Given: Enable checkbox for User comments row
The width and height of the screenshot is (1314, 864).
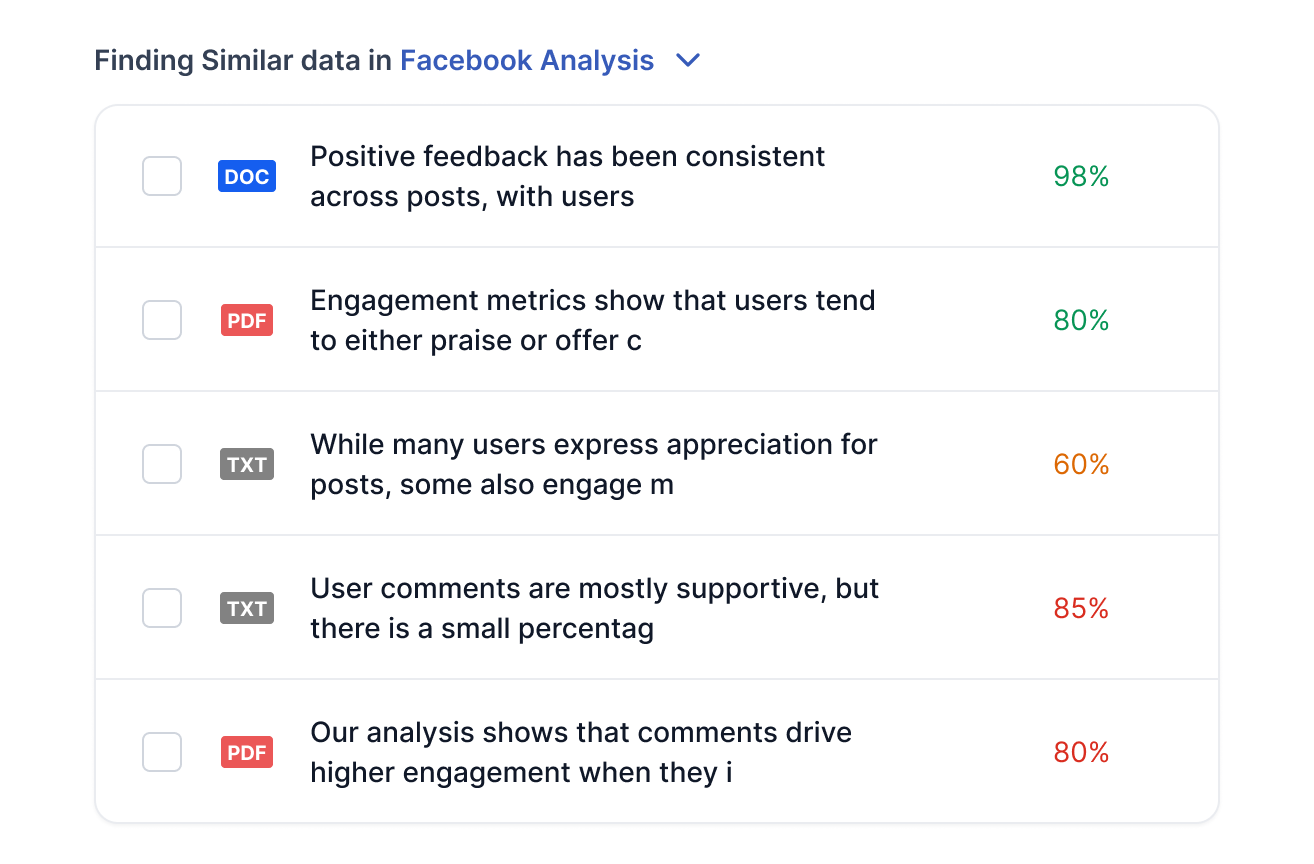Looking at the screenshot, I should (x=162, y=609).
